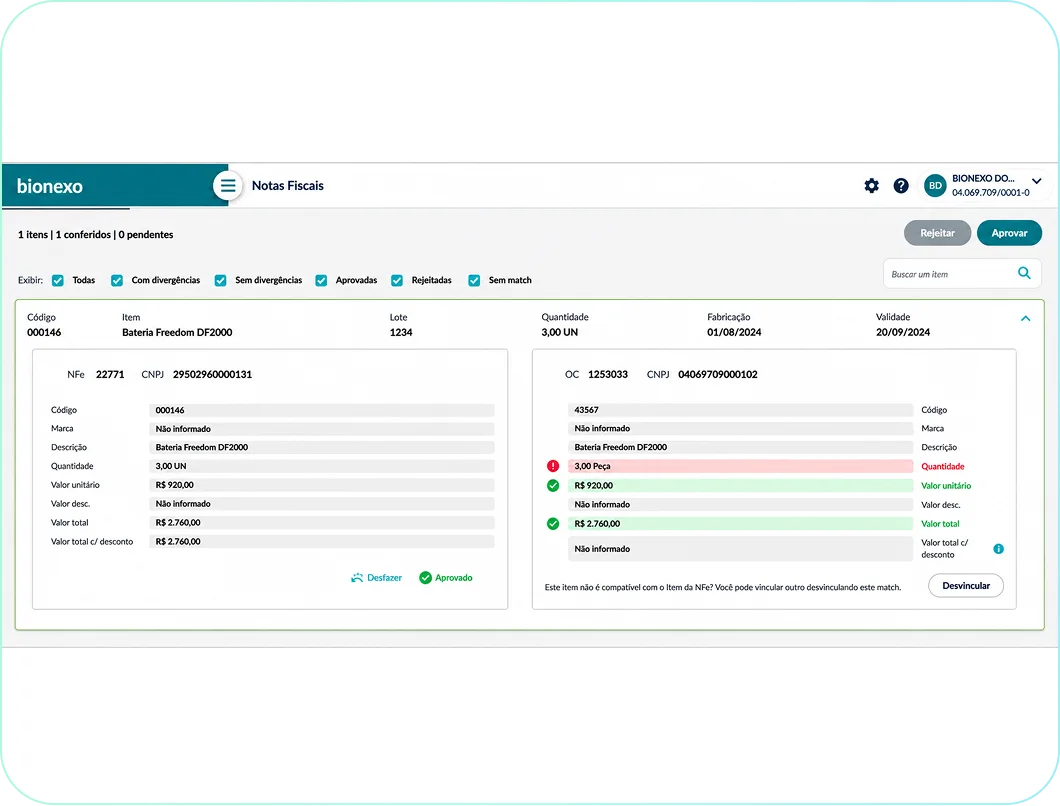Collapse the Bateria Freedom DF2000 item card
The image size is (1060, 806).
(1026, 318)
